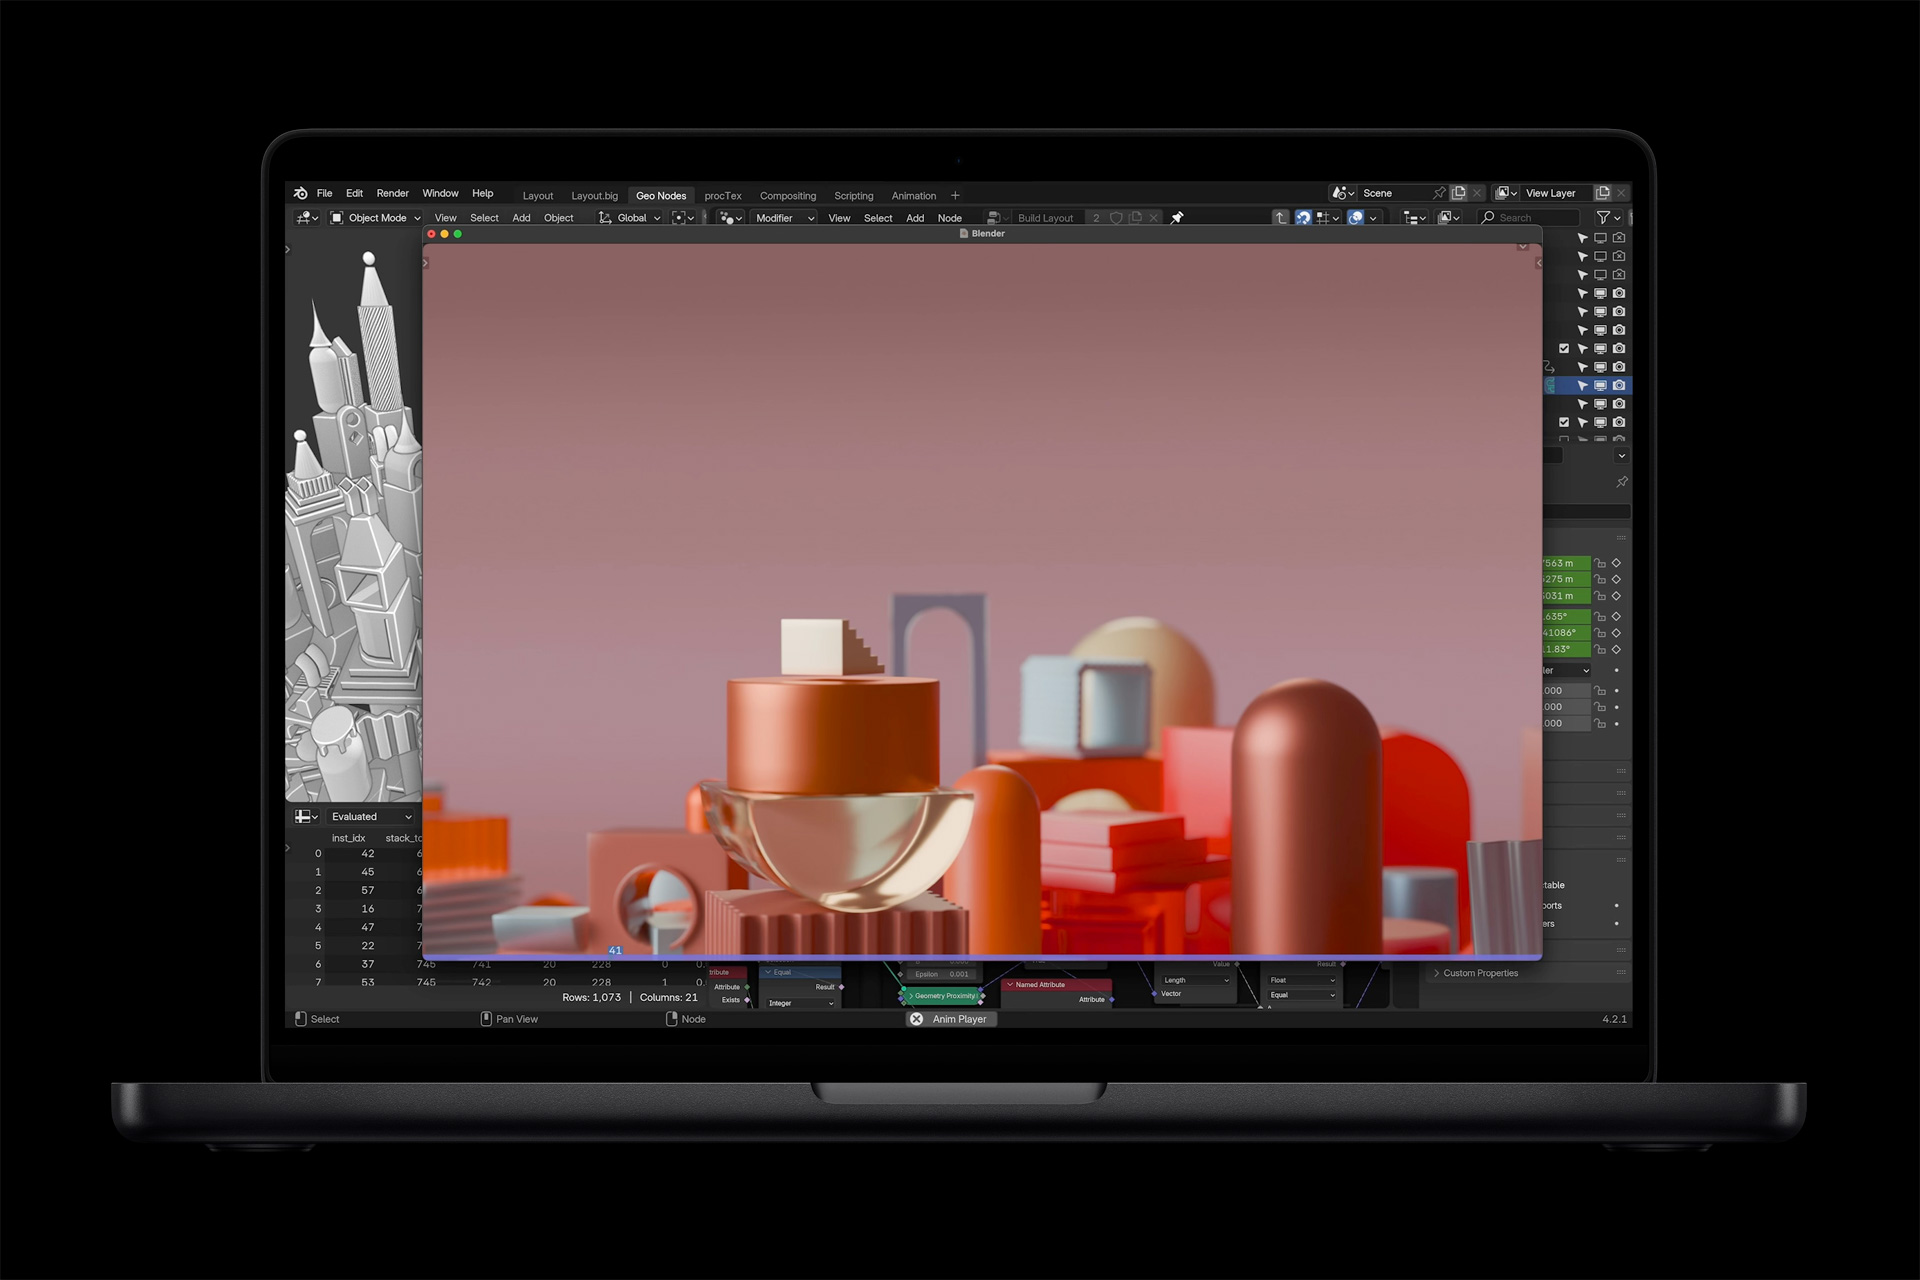Pin the current Scene with the pushpin icon

1439,193
